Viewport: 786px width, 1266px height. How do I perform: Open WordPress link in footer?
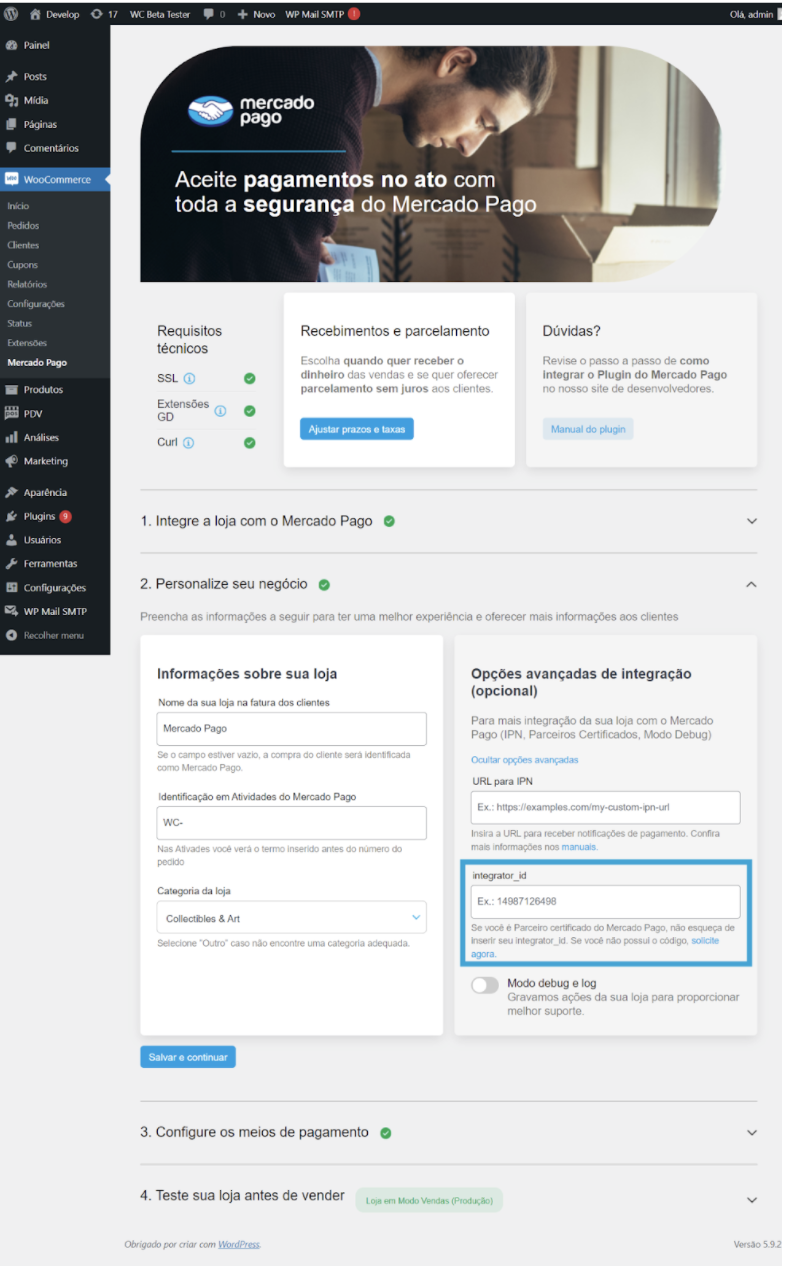point(239,1244)
